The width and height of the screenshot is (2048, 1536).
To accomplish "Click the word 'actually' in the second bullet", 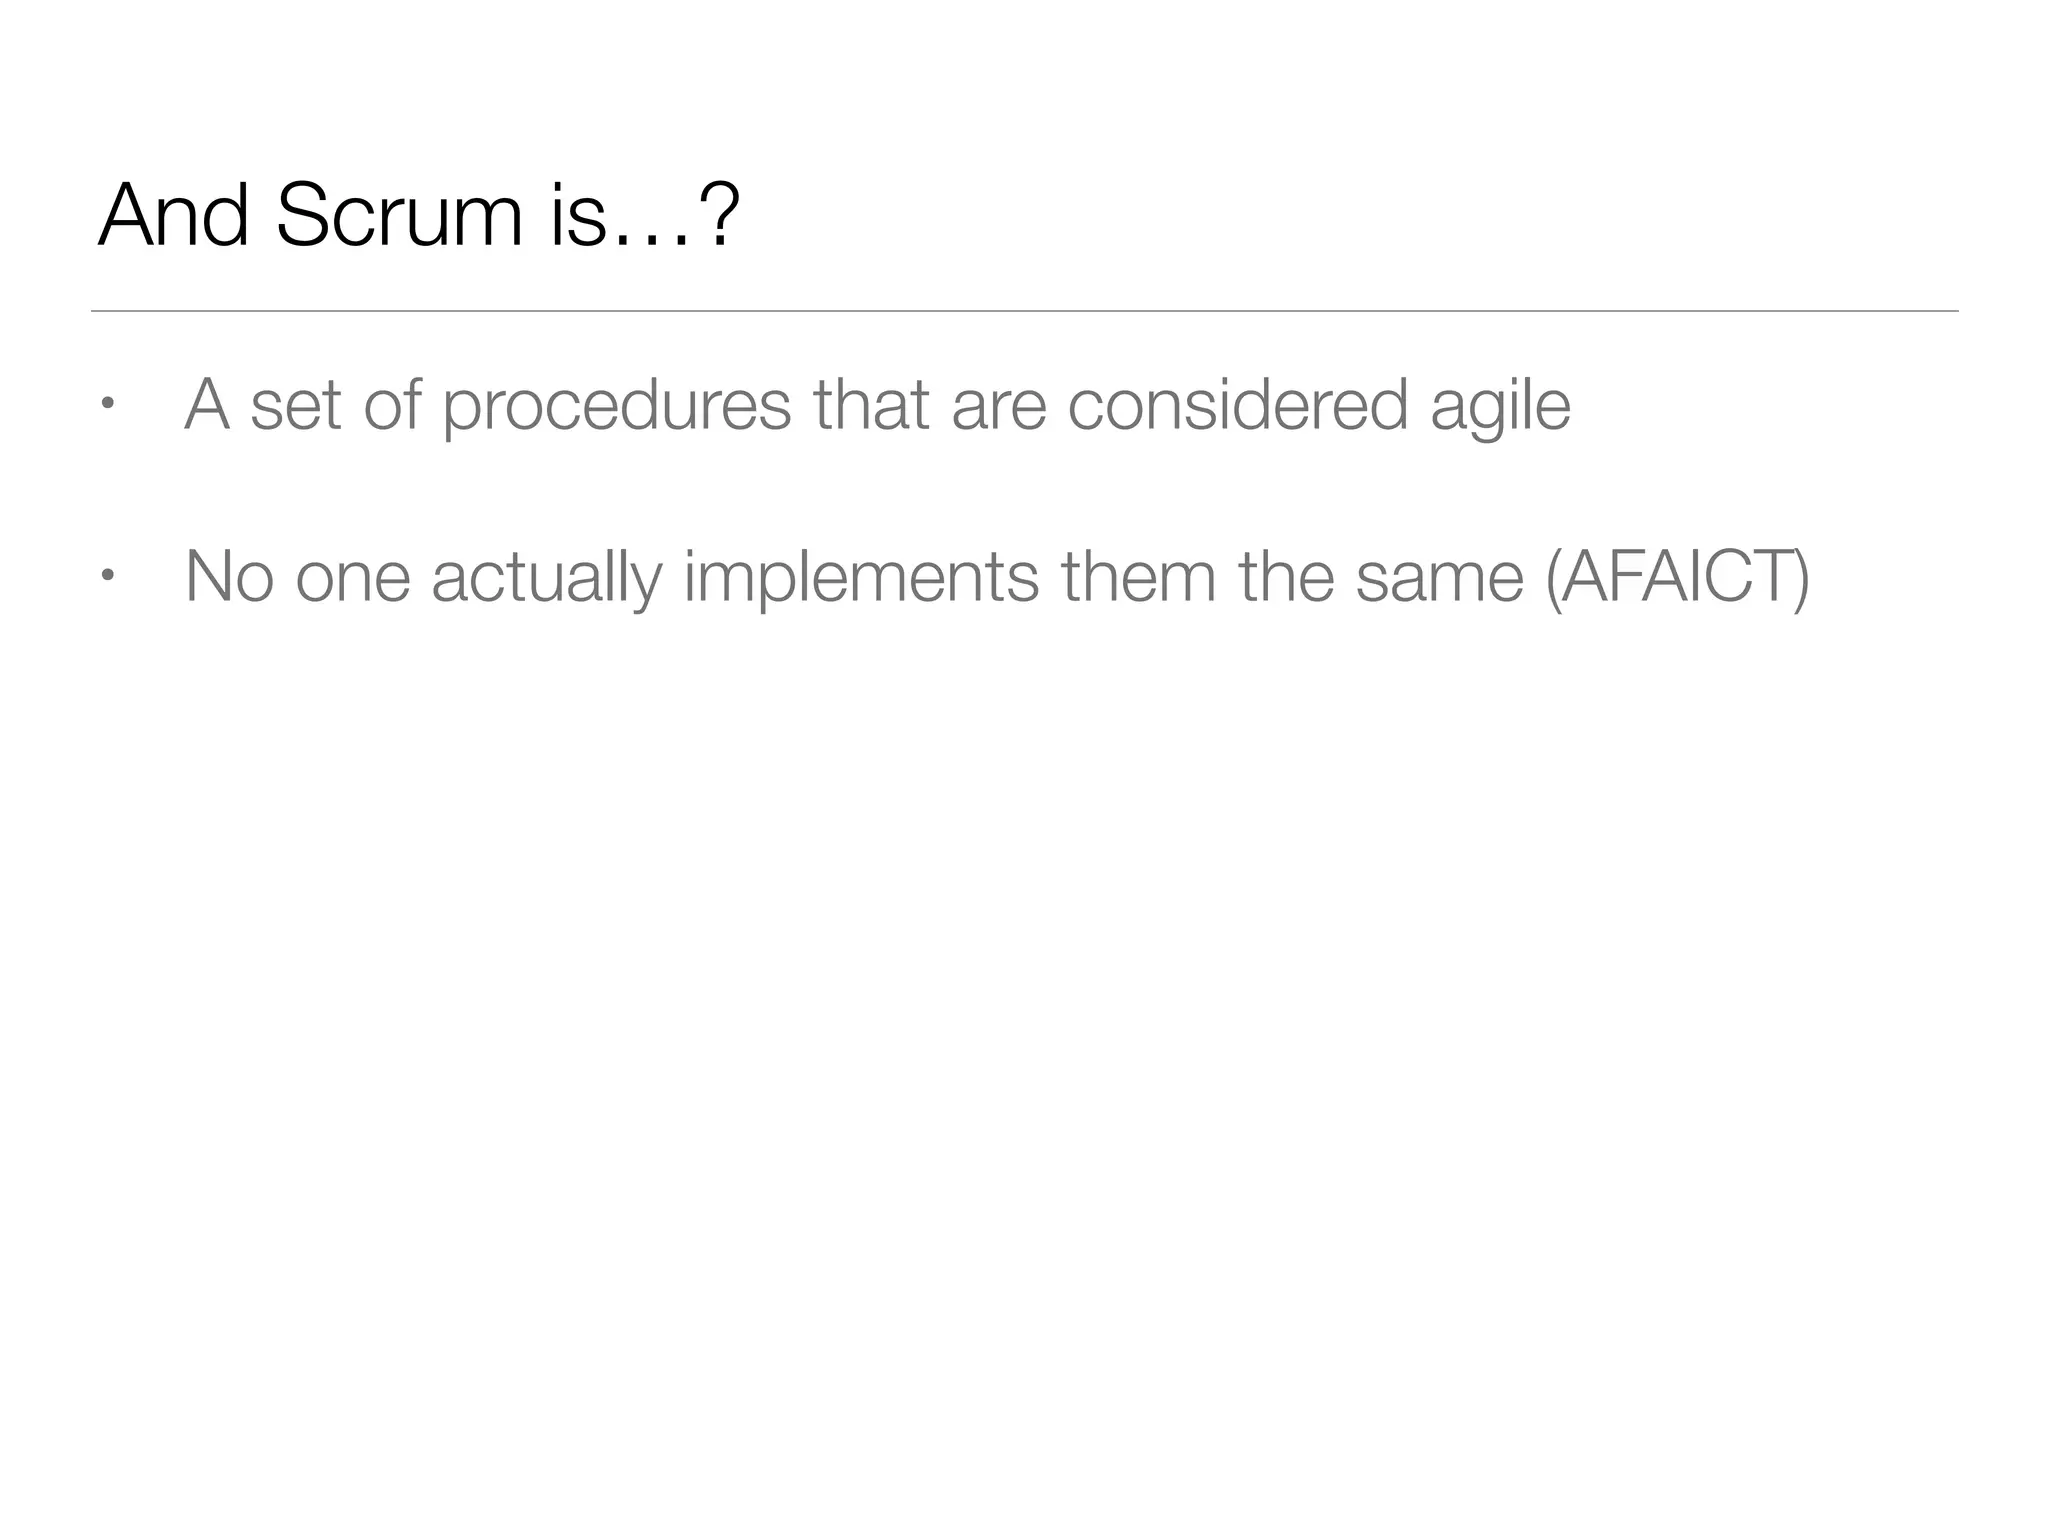I will (x=546, y=579).
